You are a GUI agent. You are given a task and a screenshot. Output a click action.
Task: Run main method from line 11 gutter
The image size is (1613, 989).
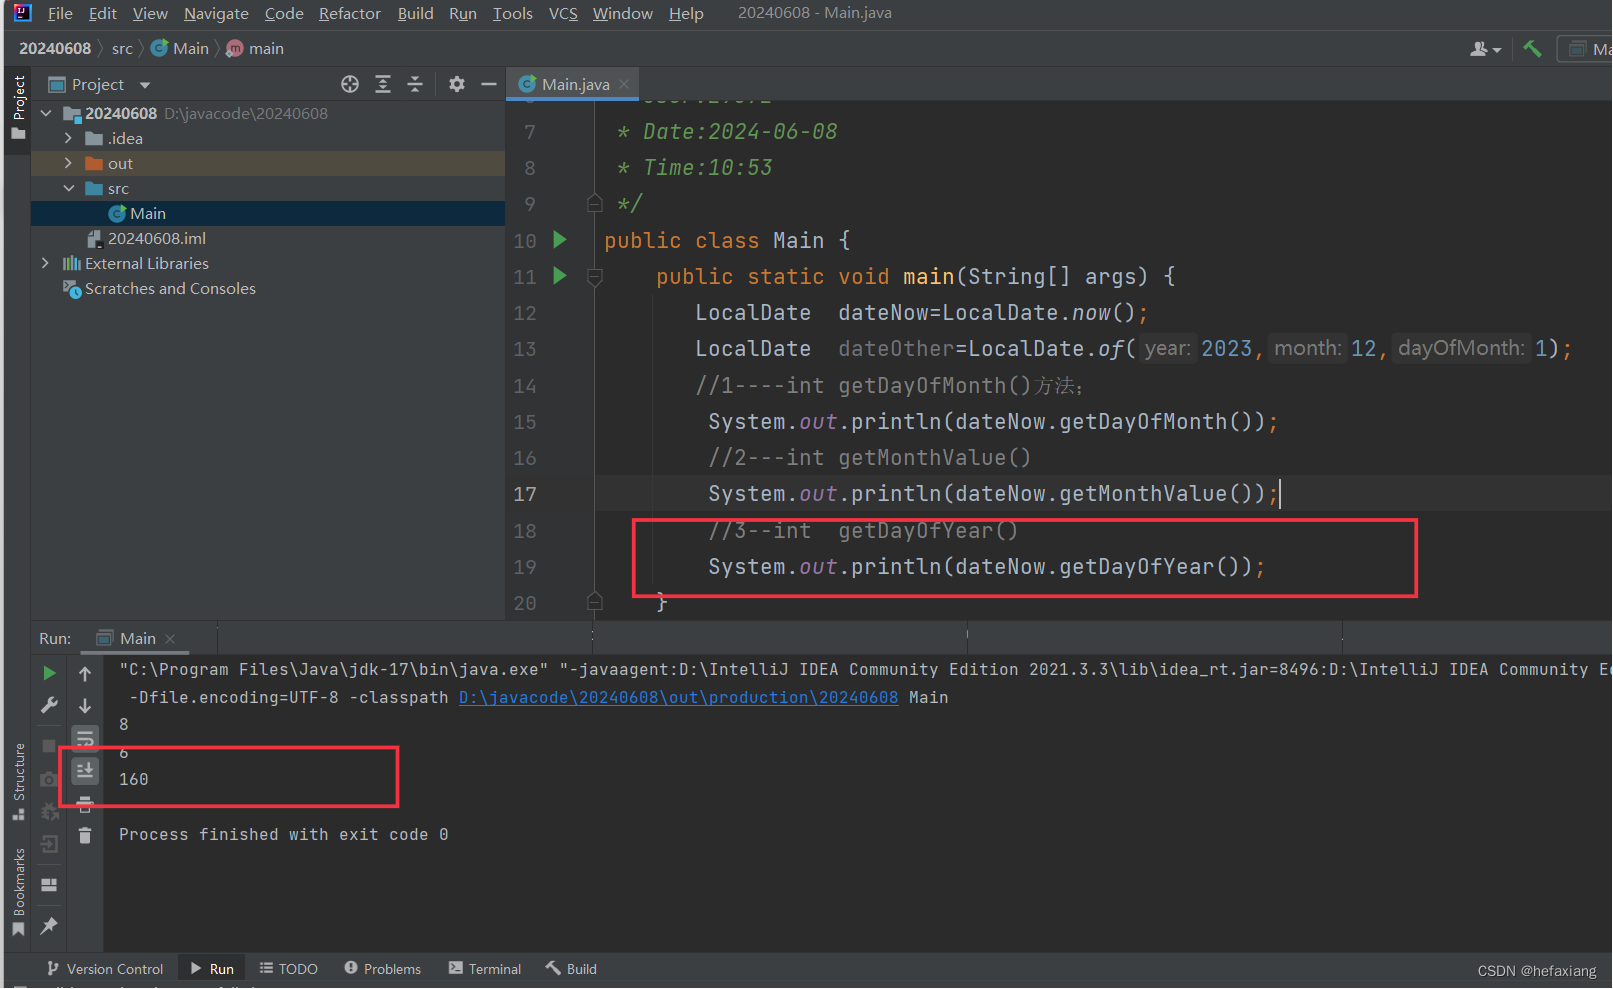[x=560, y=276]
